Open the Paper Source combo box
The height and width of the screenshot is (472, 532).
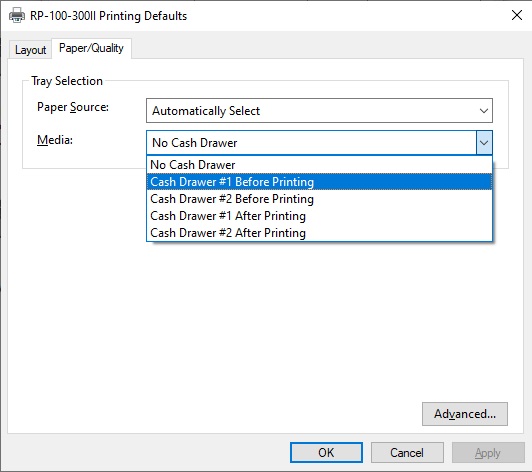[319, 111]
